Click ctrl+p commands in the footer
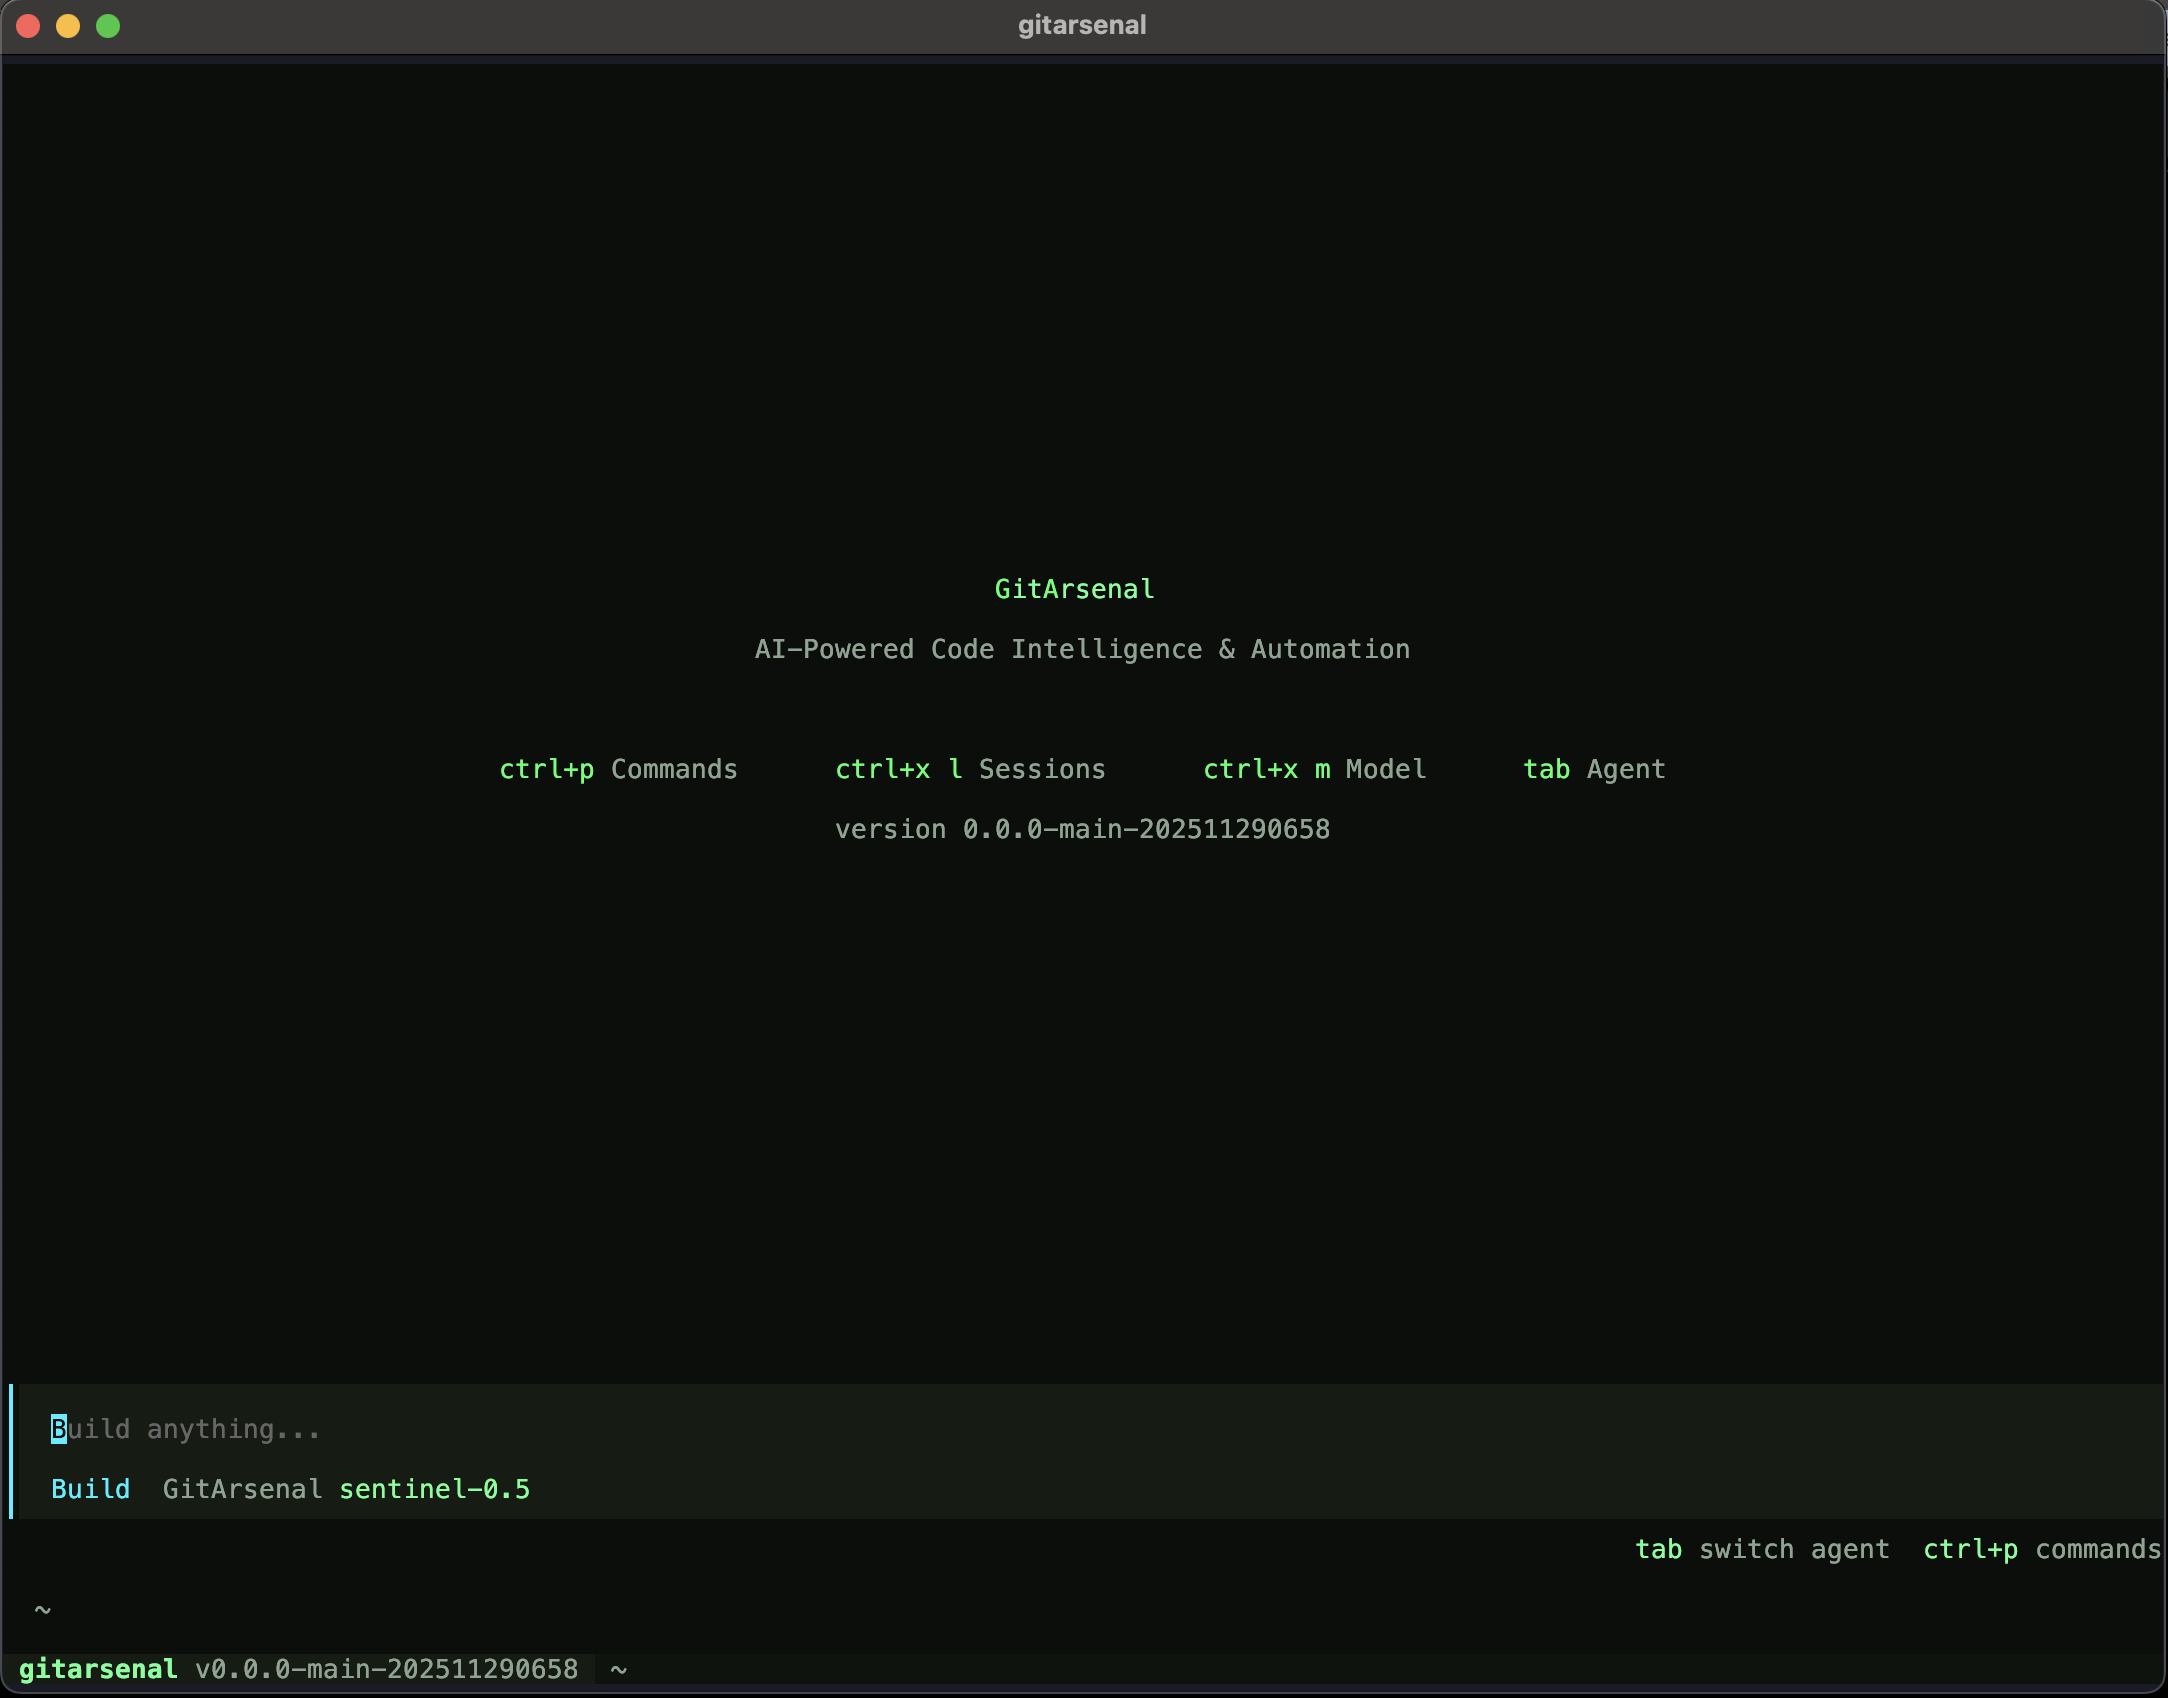This screenshot has height=1698, width=2168. pyautogui.click(x=2042, y=1549)
